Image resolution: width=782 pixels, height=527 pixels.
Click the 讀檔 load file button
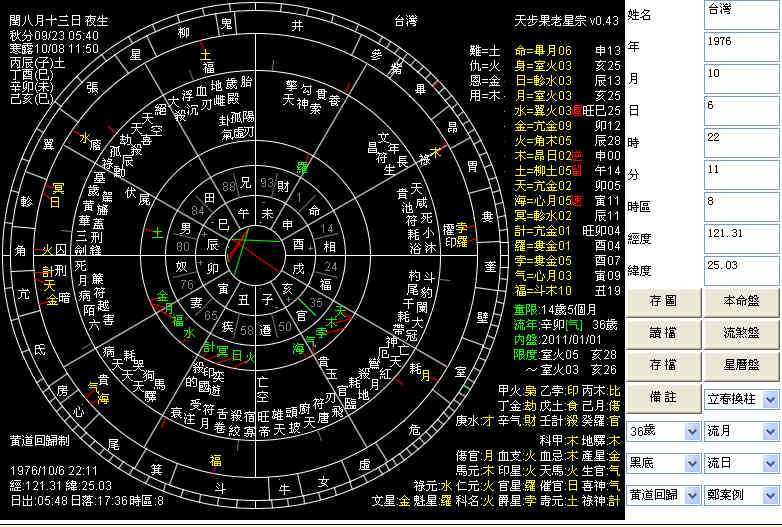pyautogui.click(x=664, y=333)
